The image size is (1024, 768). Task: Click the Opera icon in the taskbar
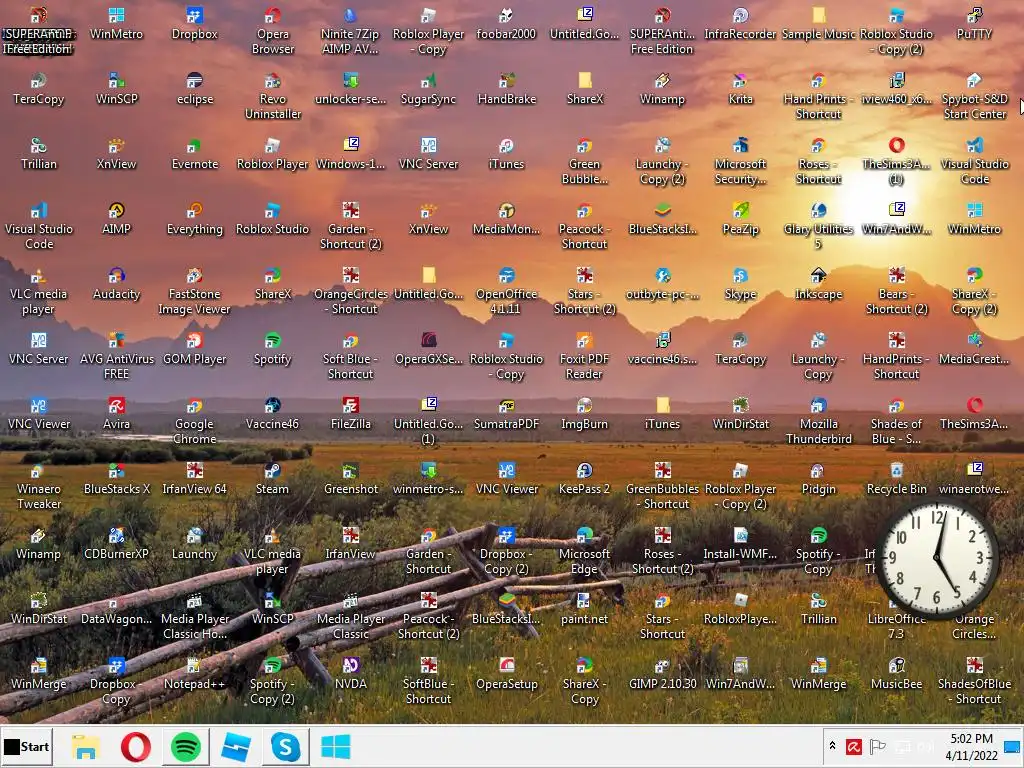[136, 746]
